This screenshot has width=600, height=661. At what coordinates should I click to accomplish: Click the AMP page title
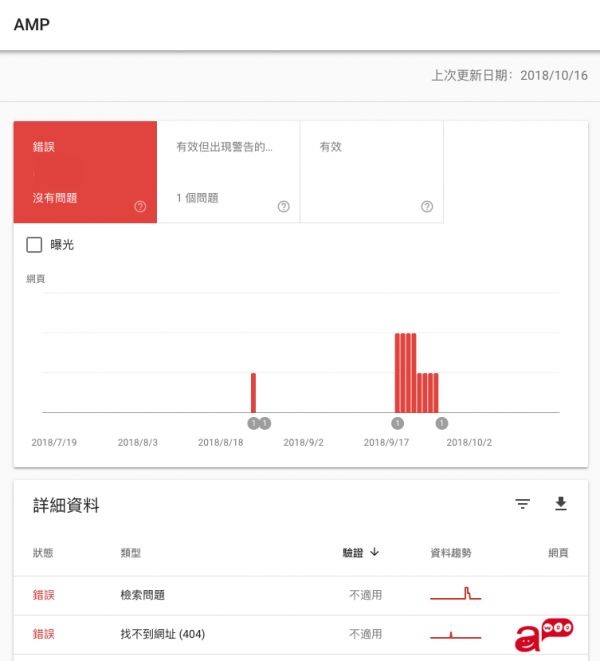click(32, 24)
